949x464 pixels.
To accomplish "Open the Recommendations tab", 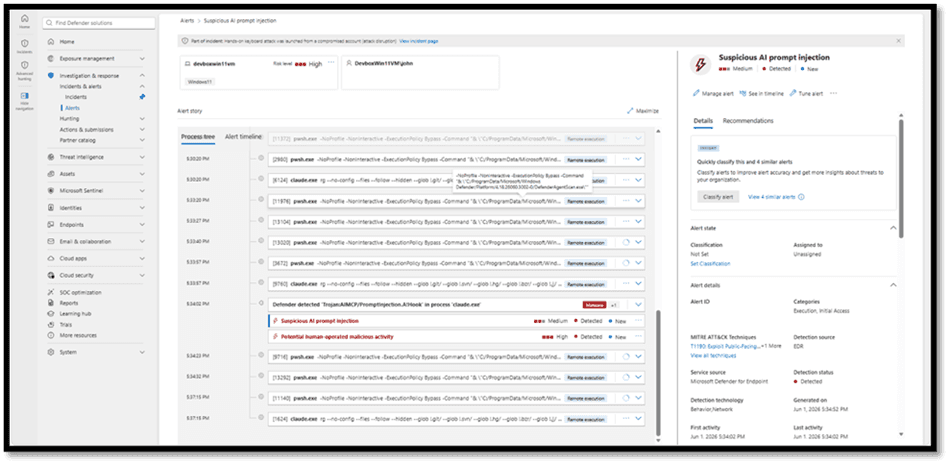I will click(748, 120).
